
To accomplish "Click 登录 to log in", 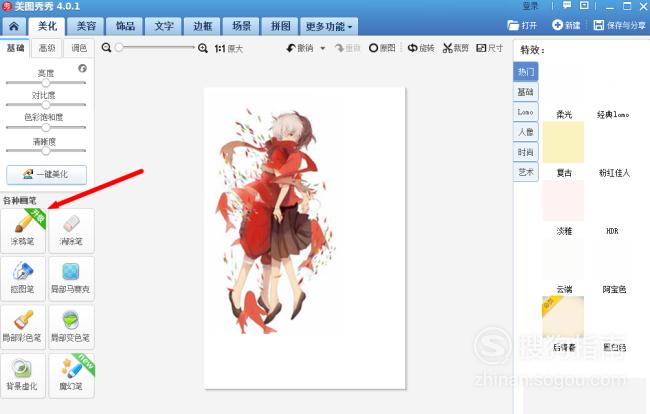I will click(530, 6).
